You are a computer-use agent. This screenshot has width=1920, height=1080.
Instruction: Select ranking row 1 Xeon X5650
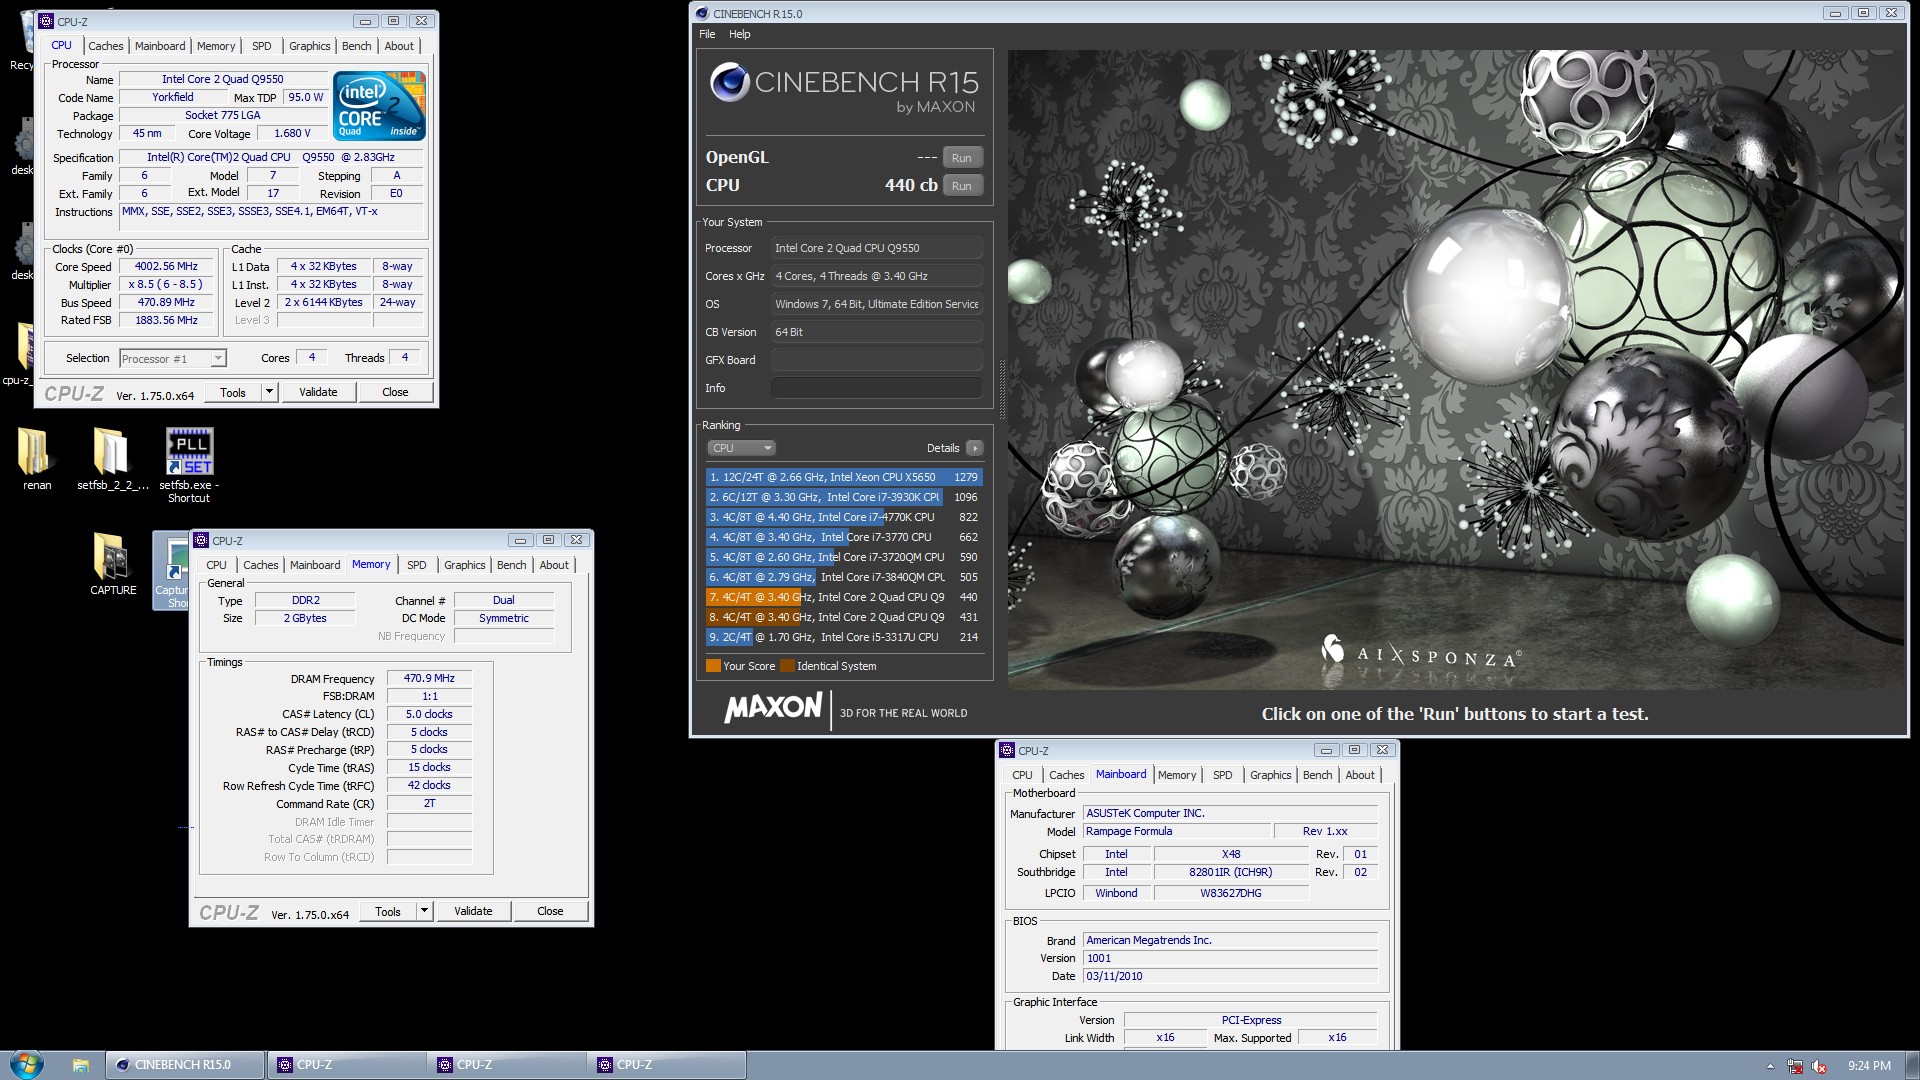844,477
